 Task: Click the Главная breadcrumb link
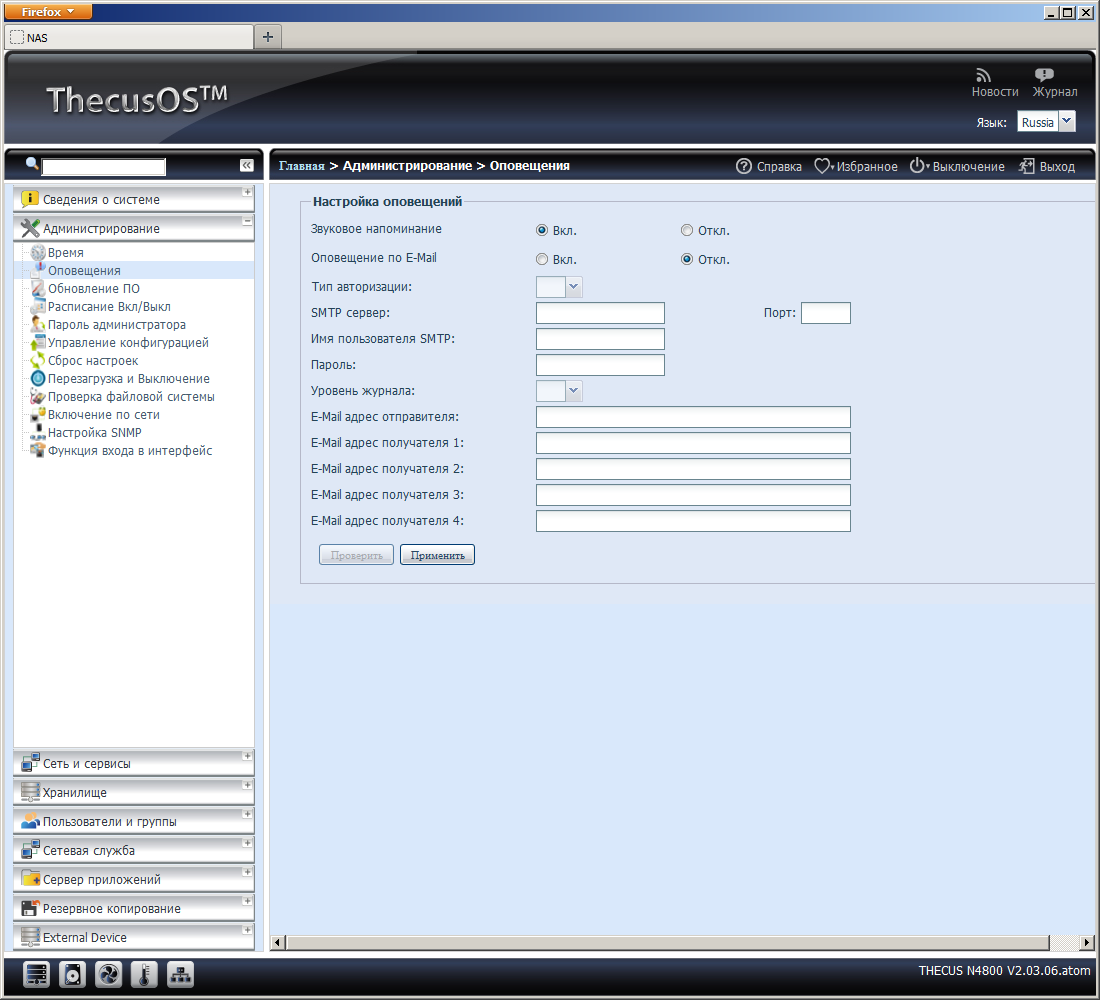point(302,166)
